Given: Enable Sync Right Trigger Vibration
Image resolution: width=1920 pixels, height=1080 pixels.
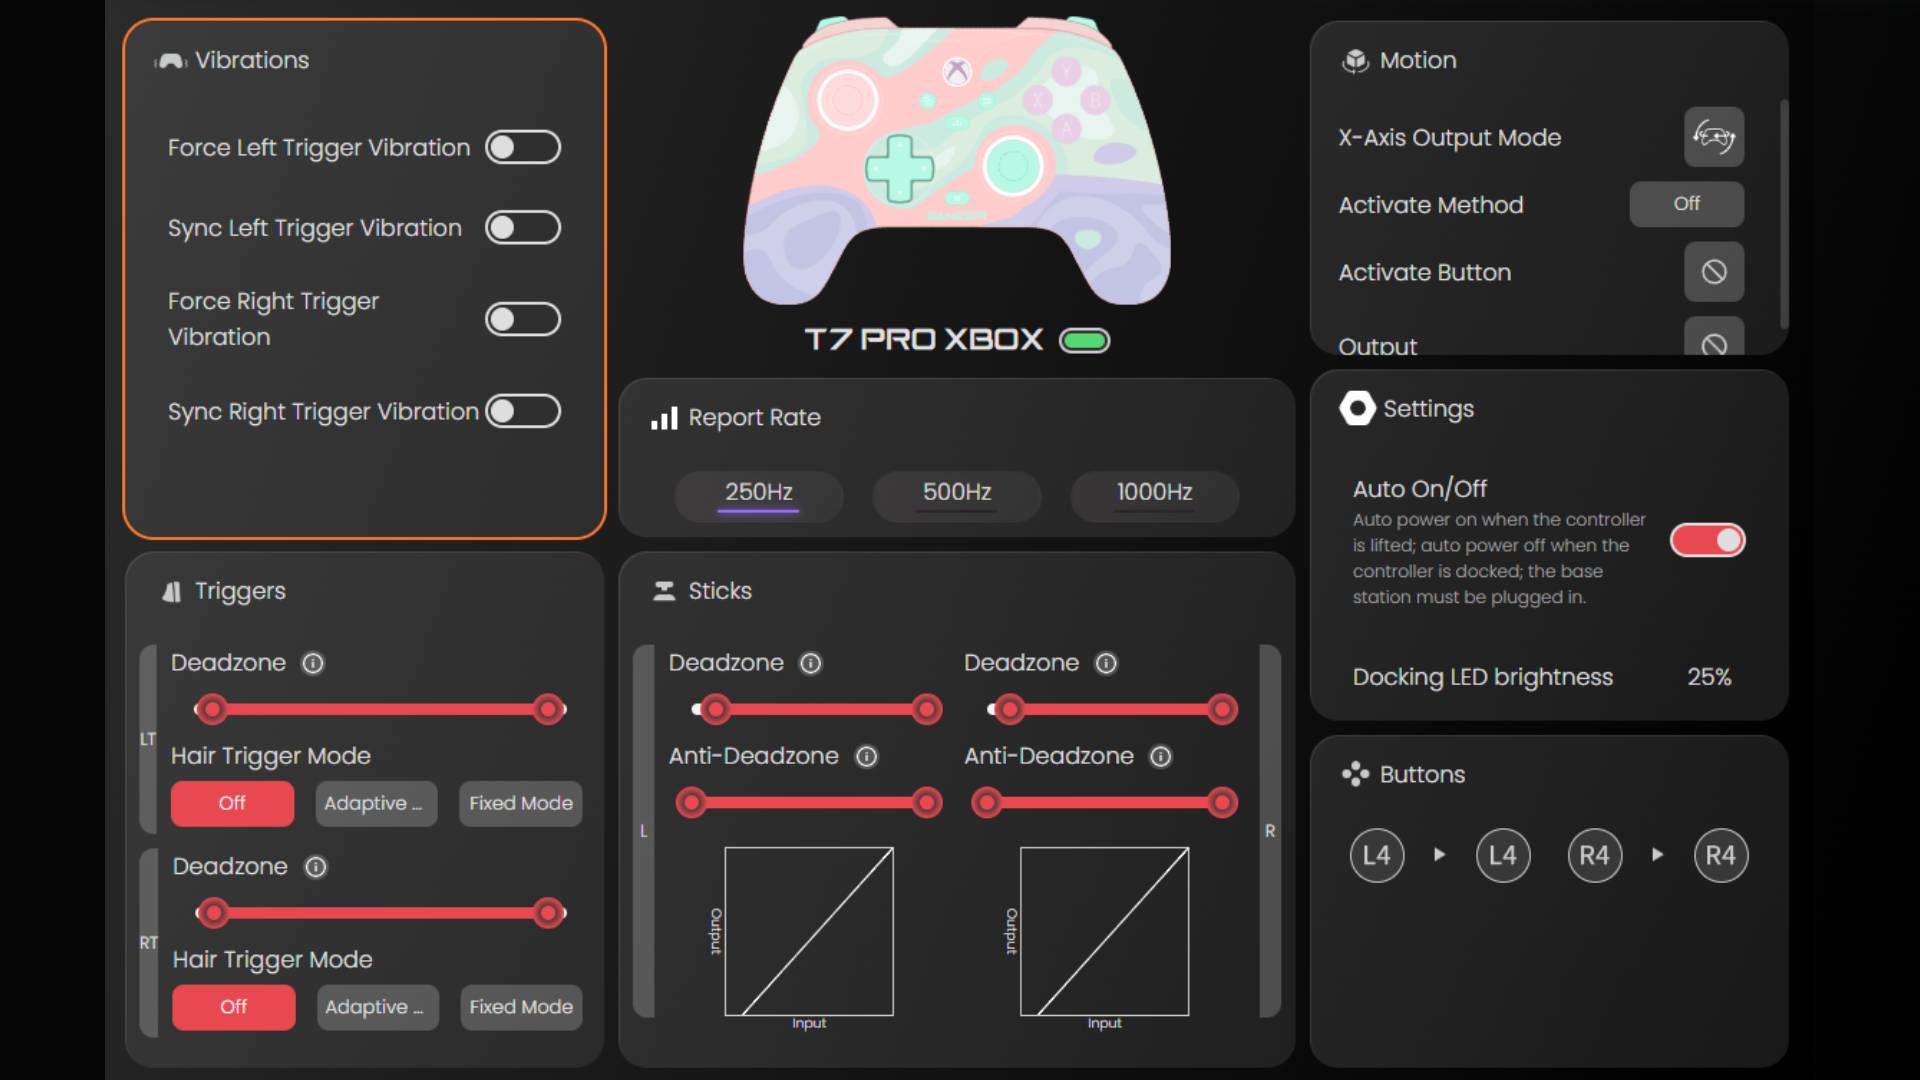Looking at the screenshot, I should click(523, 412).
